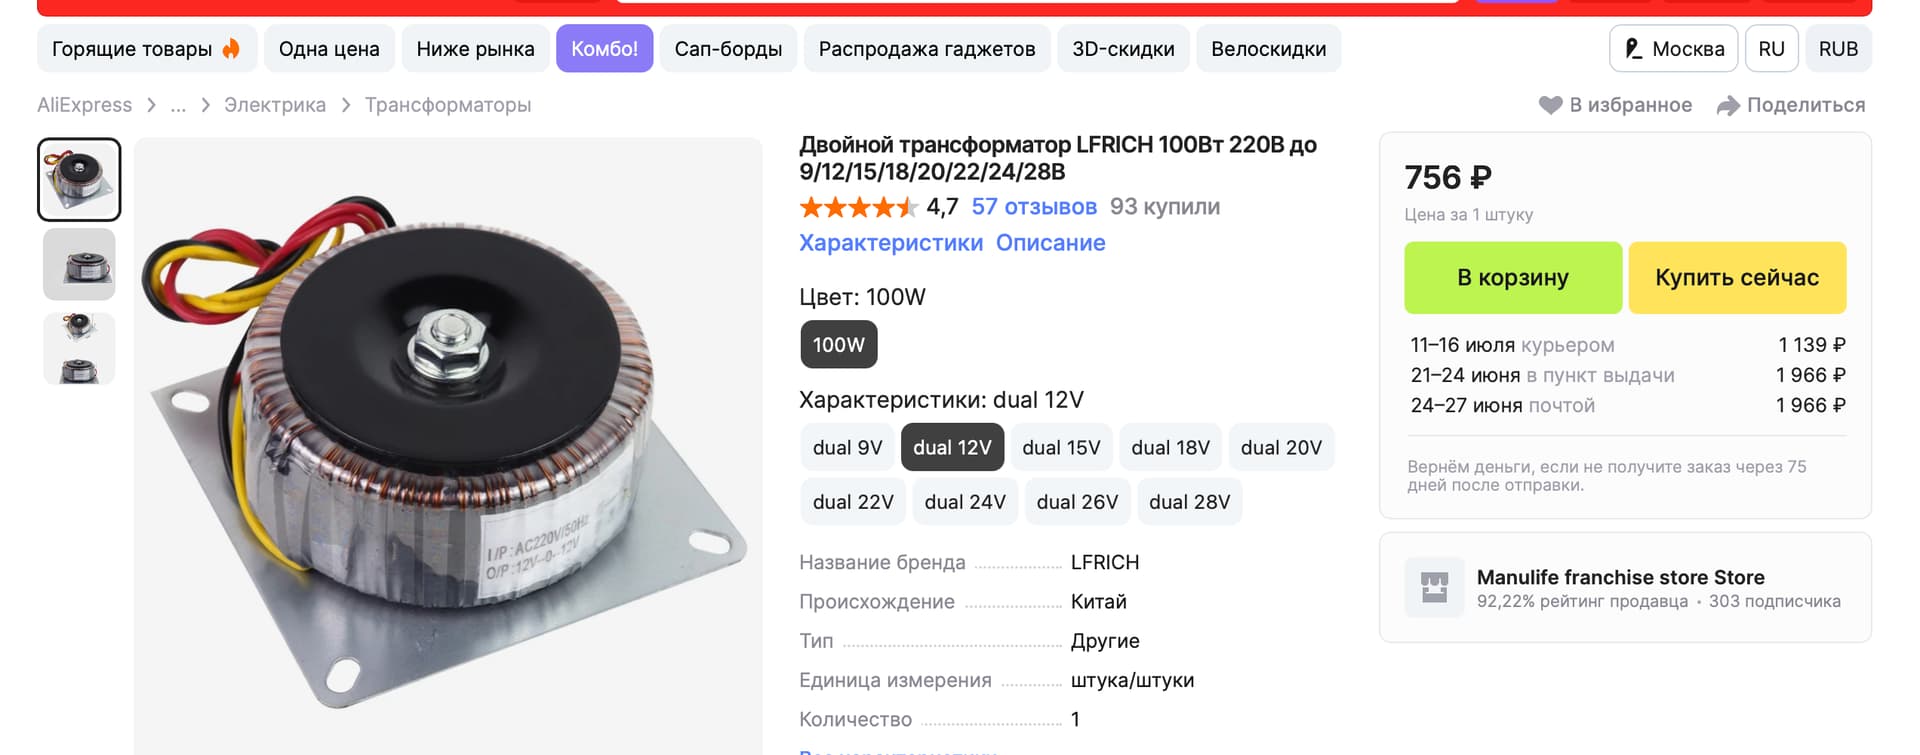Expand the collapsed breadcrumb ellipsis

click(x=178, y=105)
